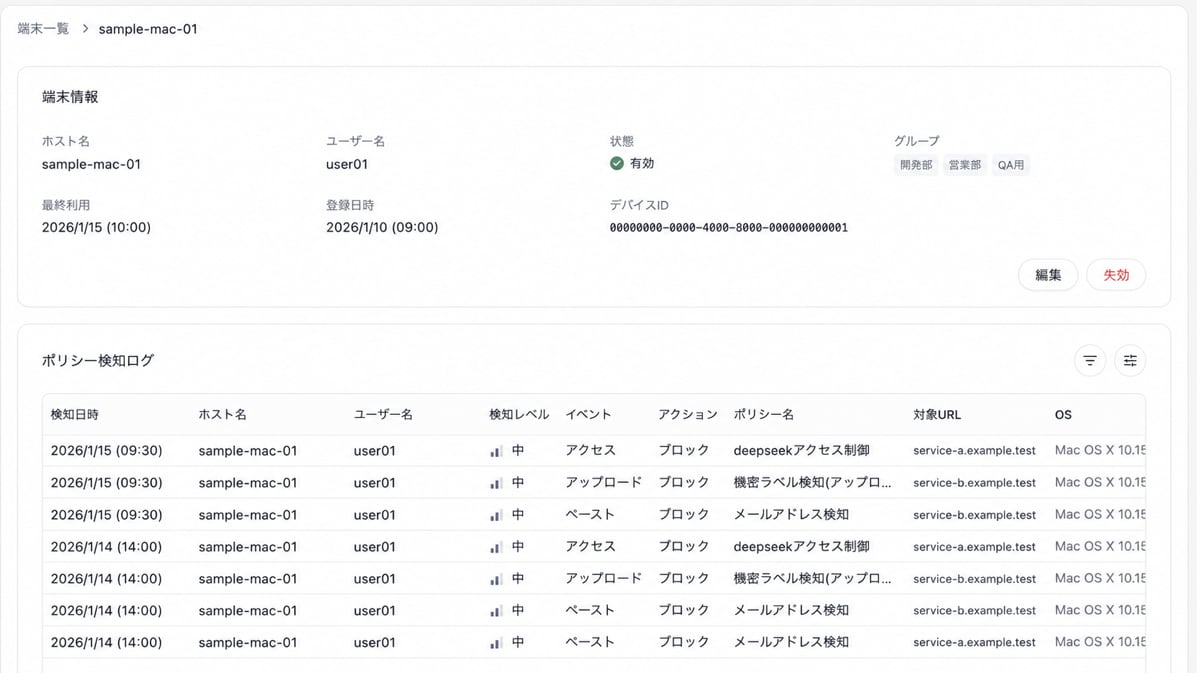Open the log filter icon
Viewport: 1197px width, 673px height.
1089,361
